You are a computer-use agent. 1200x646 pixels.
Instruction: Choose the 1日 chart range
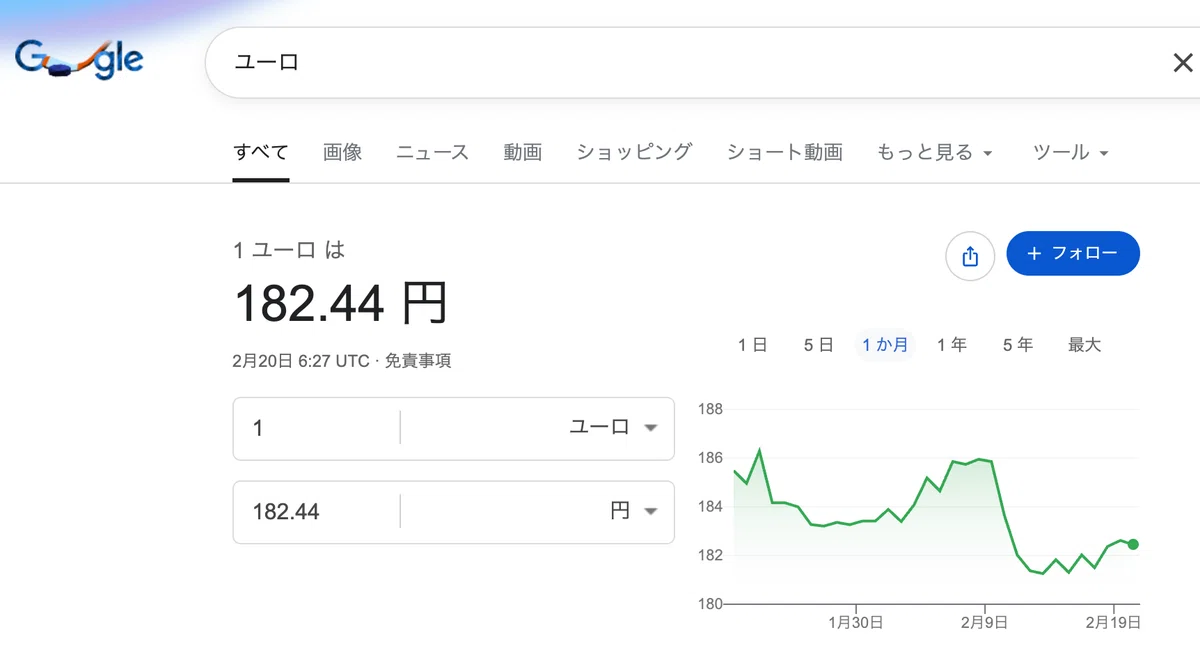coord(752,345)
